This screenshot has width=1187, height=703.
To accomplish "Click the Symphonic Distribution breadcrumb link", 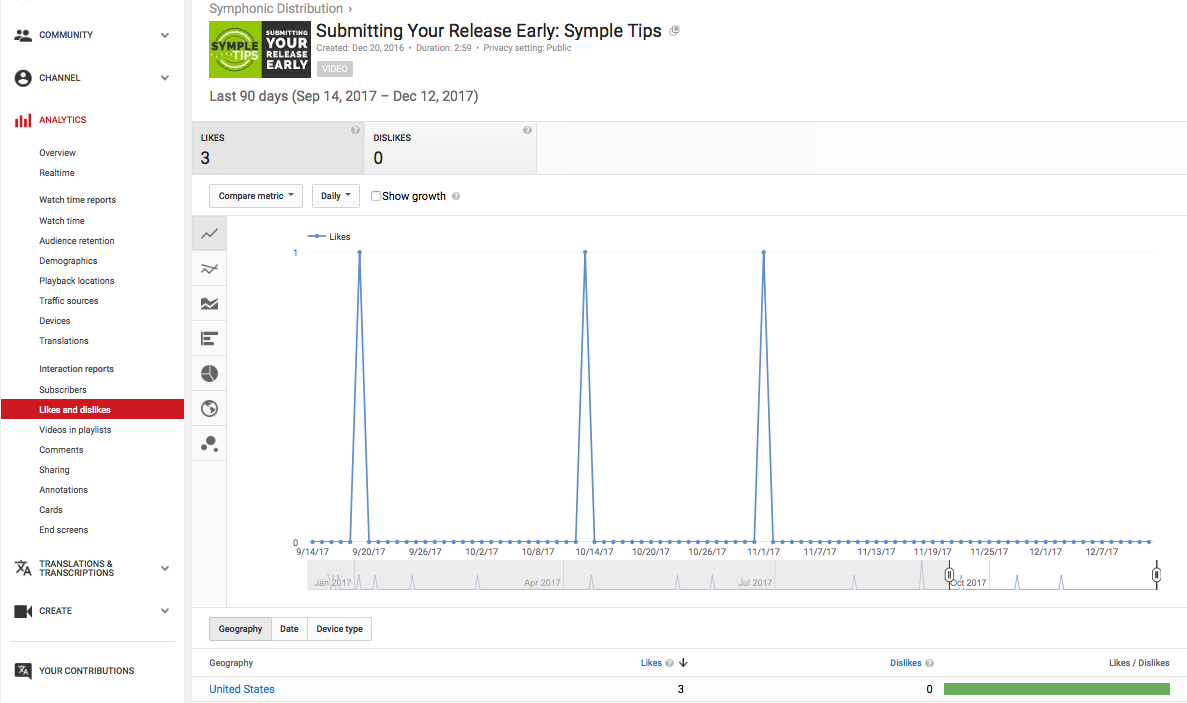I will (x=276, y=8).
